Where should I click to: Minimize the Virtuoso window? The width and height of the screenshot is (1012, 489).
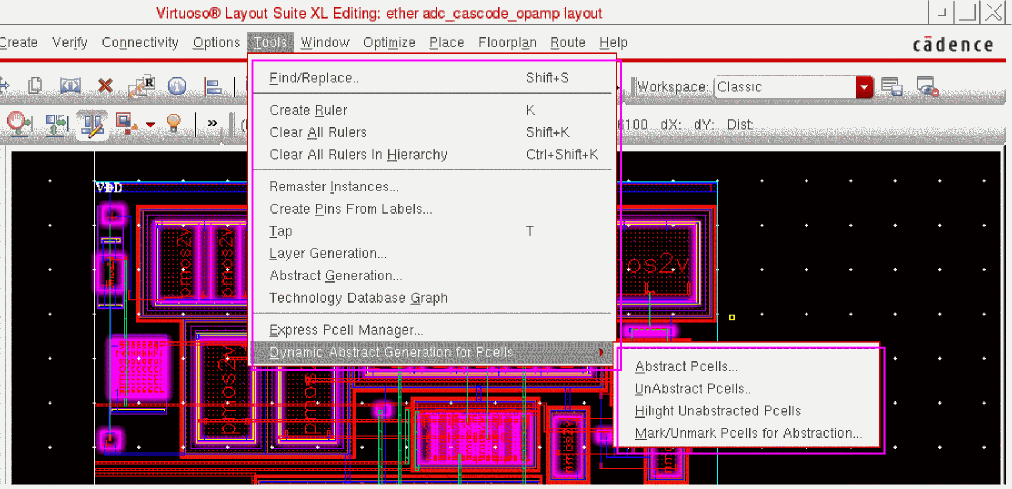tap(944, 12)
